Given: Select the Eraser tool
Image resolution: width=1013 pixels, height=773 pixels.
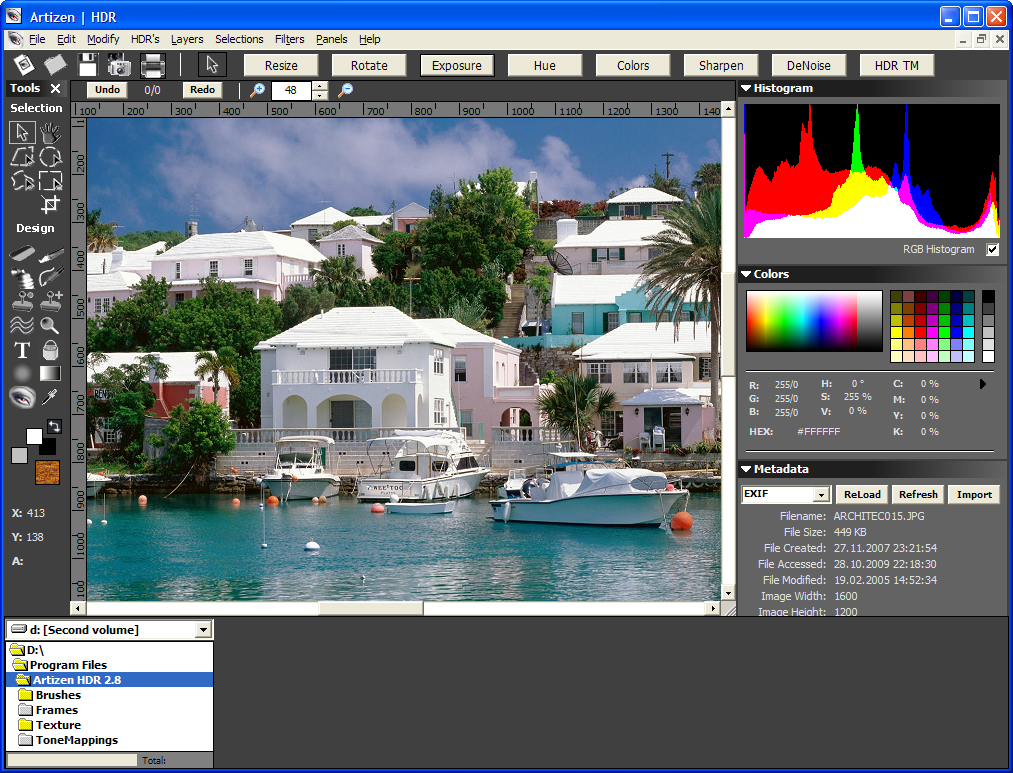Looking at the screenshot, I should click(x=22, y=254).
